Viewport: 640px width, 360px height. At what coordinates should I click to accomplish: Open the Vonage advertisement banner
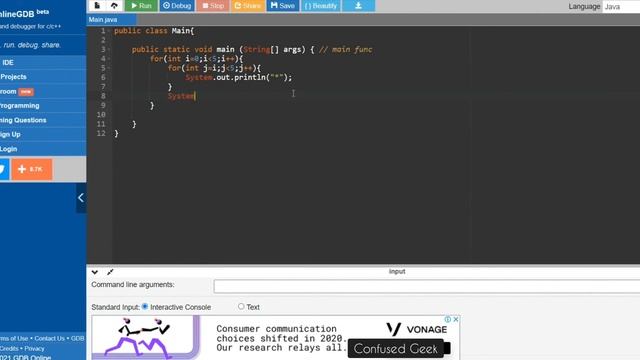click(276, 338)
